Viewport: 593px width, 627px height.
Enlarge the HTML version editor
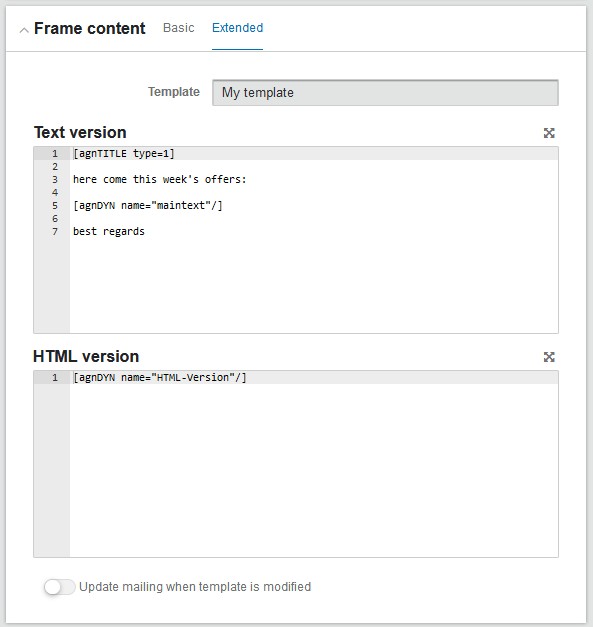pyautogui.click(x=549, y=357)
